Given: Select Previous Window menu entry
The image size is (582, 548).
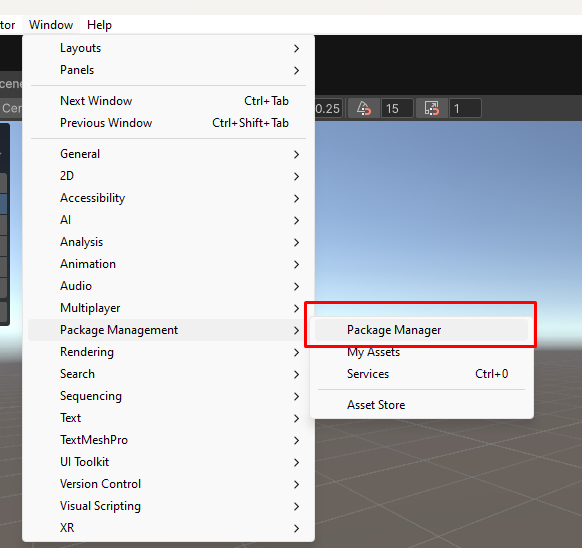Looking at the screenshot, I should (168, 123).
